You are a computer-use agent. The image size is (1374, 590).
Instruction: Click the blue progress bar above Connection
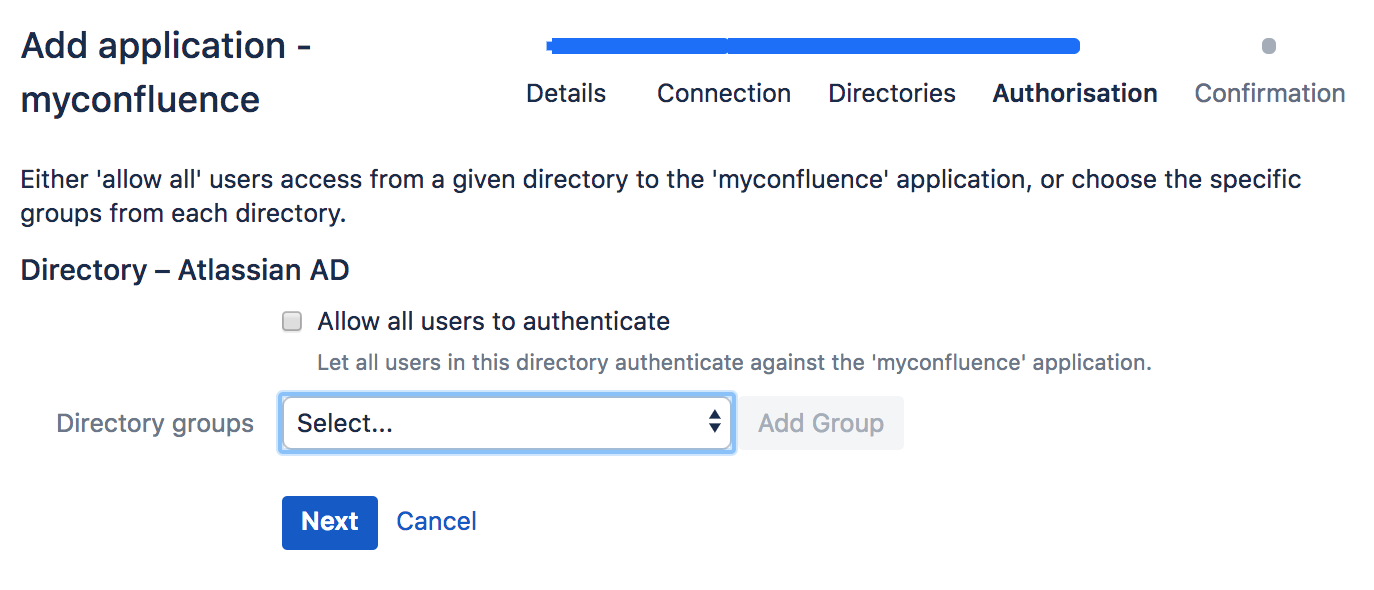pyautogui.click(x=724, y=46)
